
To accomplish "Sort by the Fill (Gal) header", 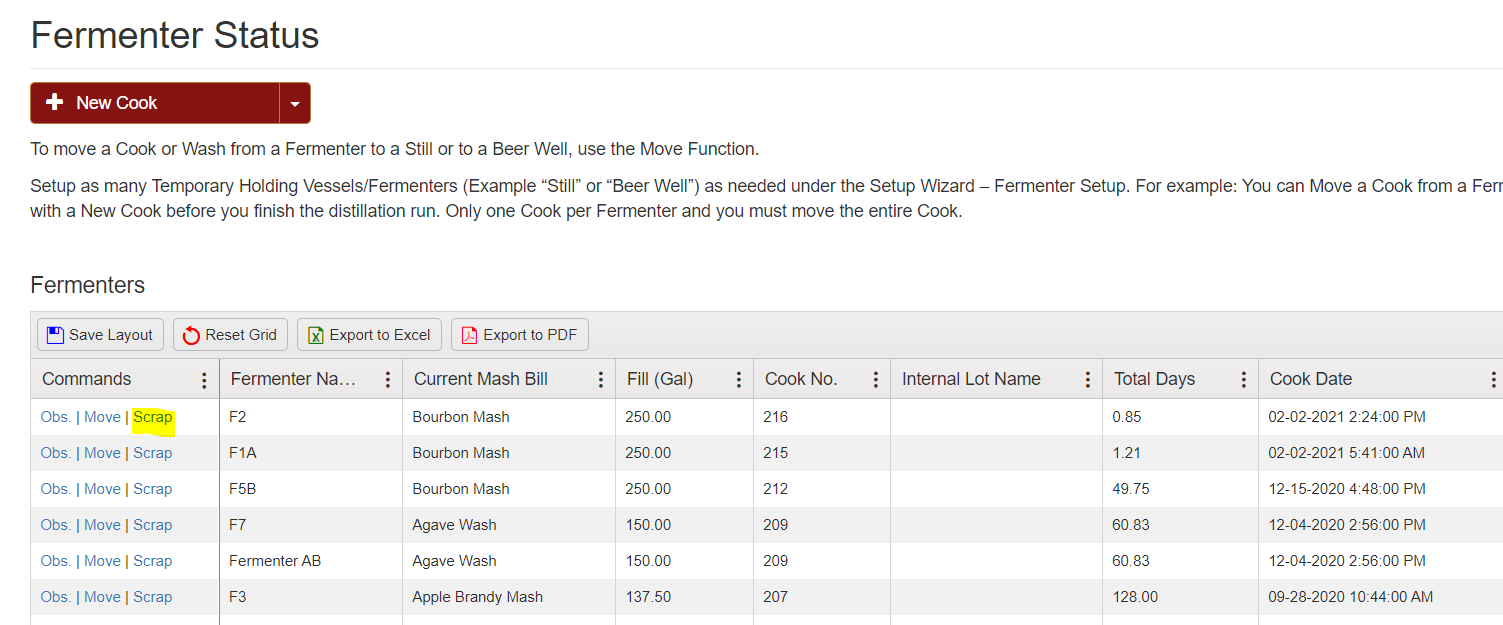I will point(659,379).
